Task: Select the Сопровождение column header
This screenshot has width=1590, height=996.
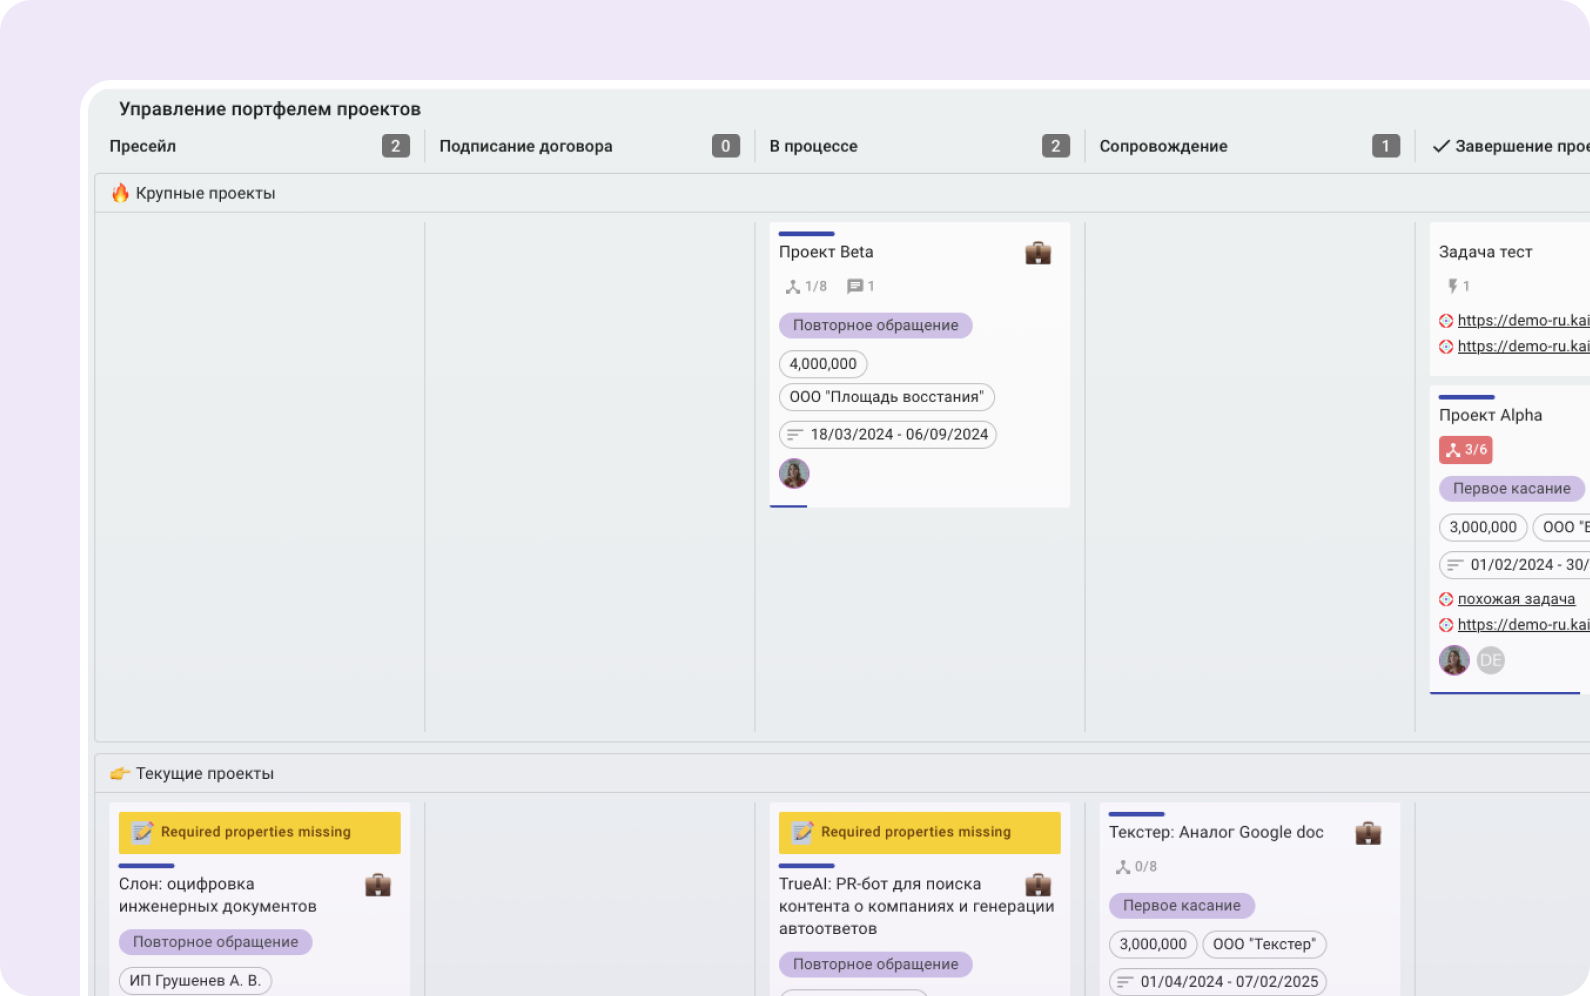Action: [x=1163, y=146]
